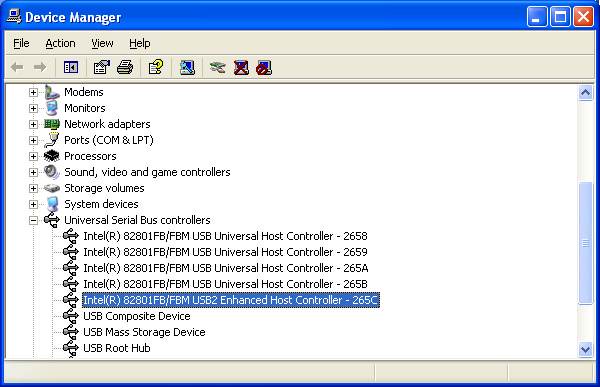Expand Sound, video and game controllers
The height and width of the screenshot is (387, 600).
click(x=33, y=172)
